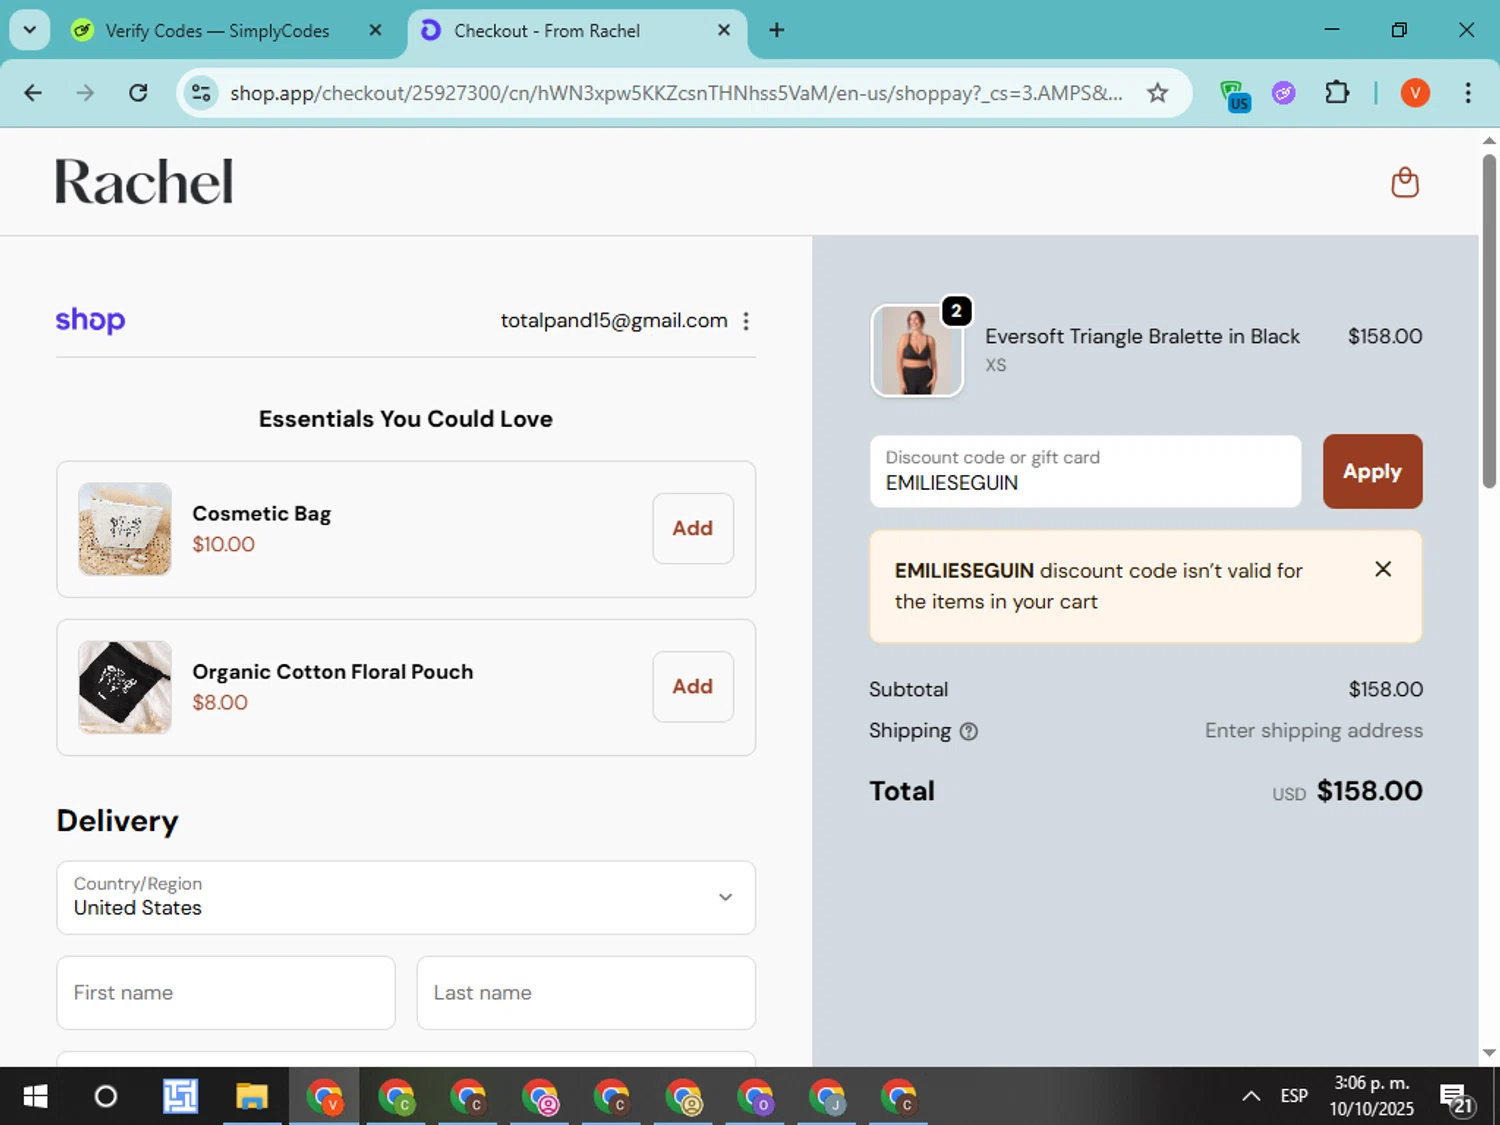Viewport: 1500px width, 1125px height.
Task: Click the purple SimplyCodes extension icon
Action: (x=1284, y=93)
